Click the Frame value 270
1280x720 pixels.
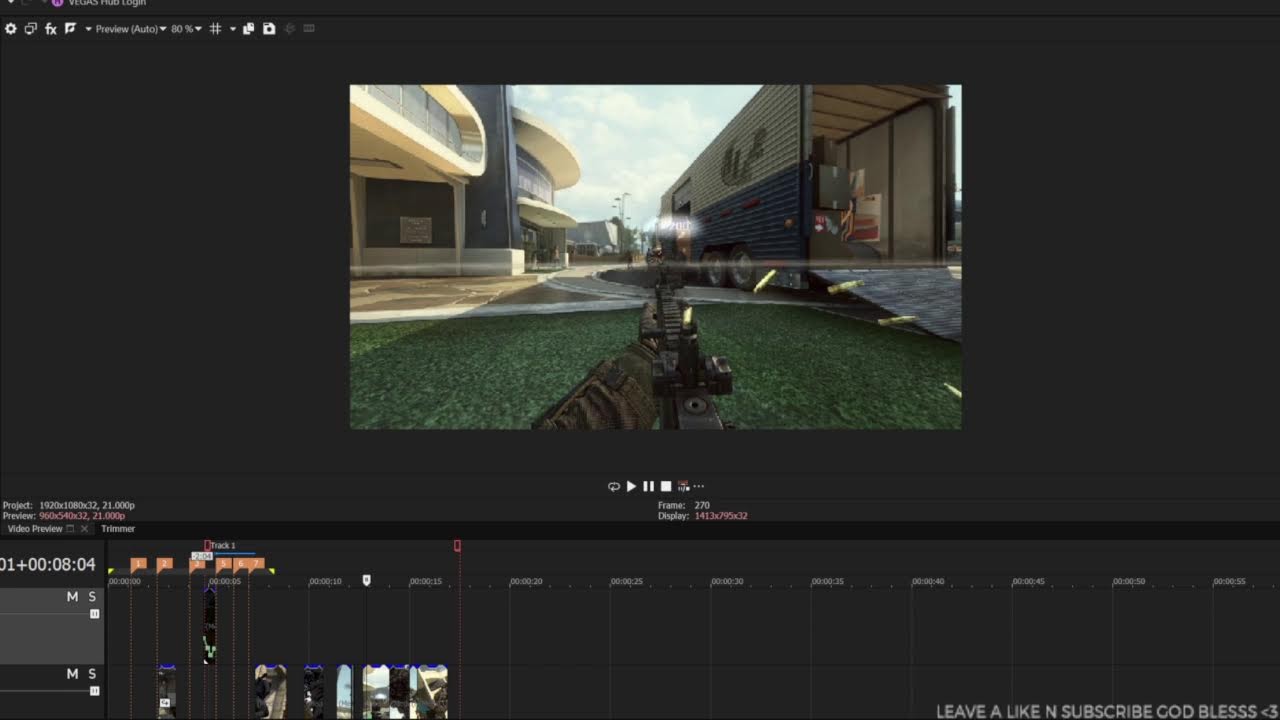[702, 506]
